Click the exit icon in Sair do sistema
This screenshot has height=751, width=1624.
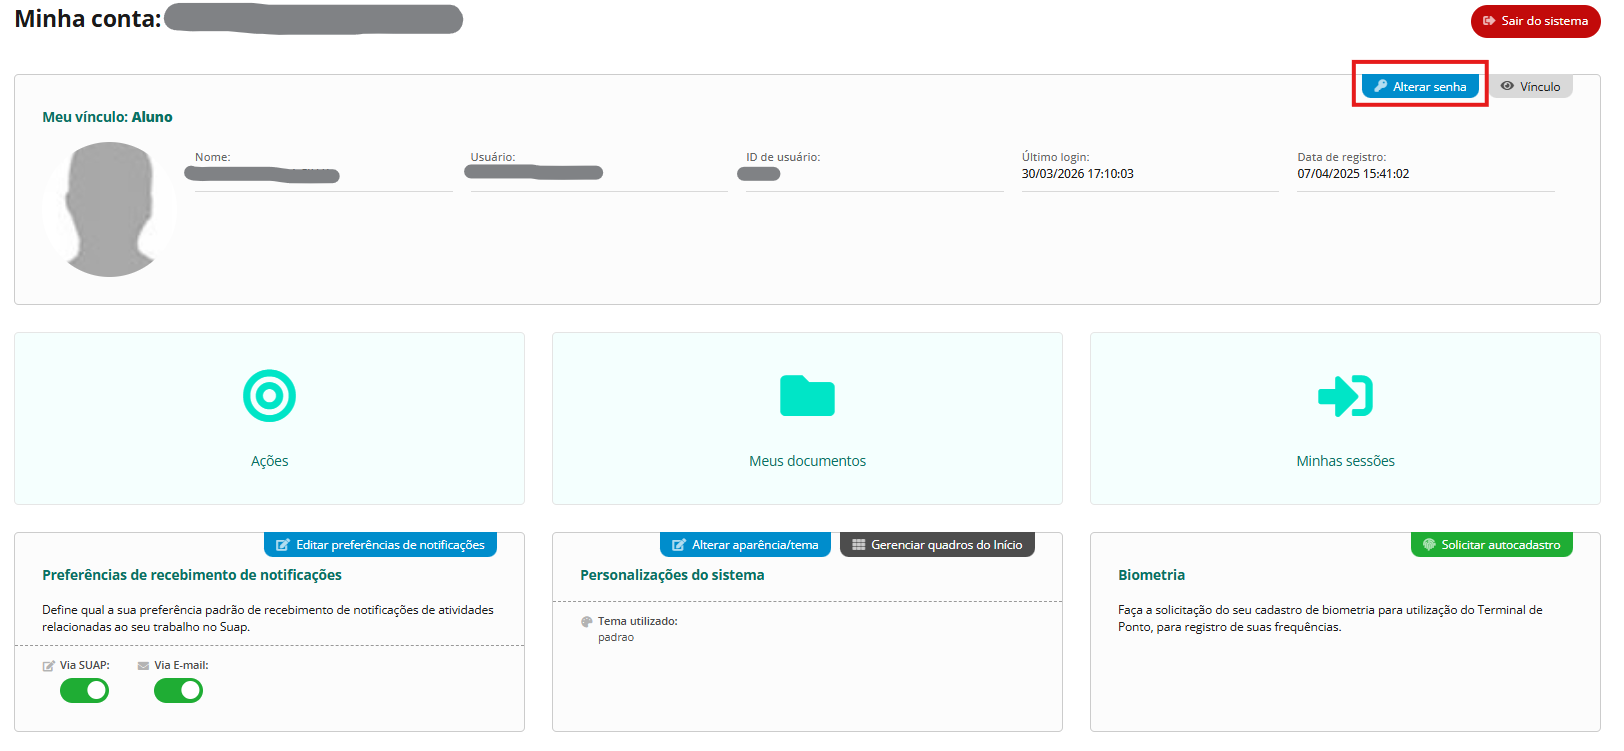[1489, 21]
